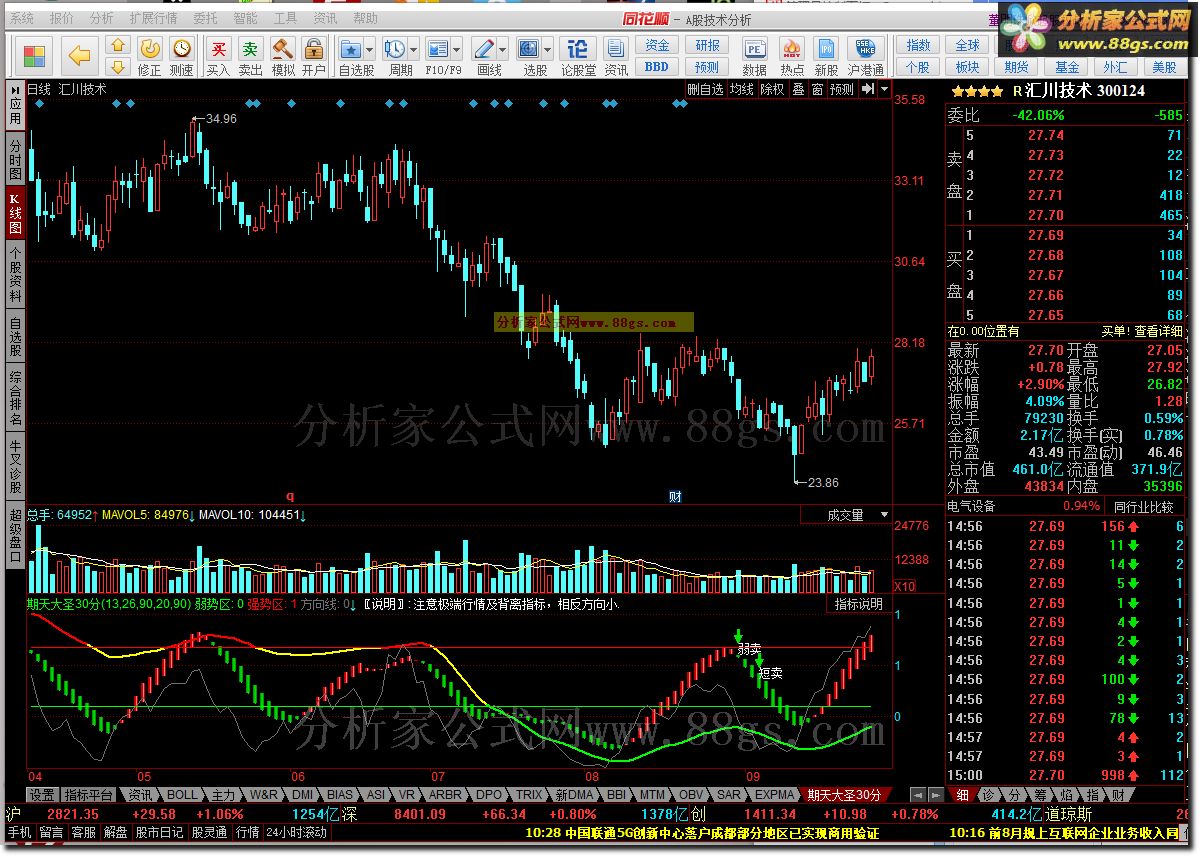The height and width of the screenshot is (856, 1200).
Task: Switch to the 个股资料 side tab
Action: pyautogui.click(x=15, y=276)
